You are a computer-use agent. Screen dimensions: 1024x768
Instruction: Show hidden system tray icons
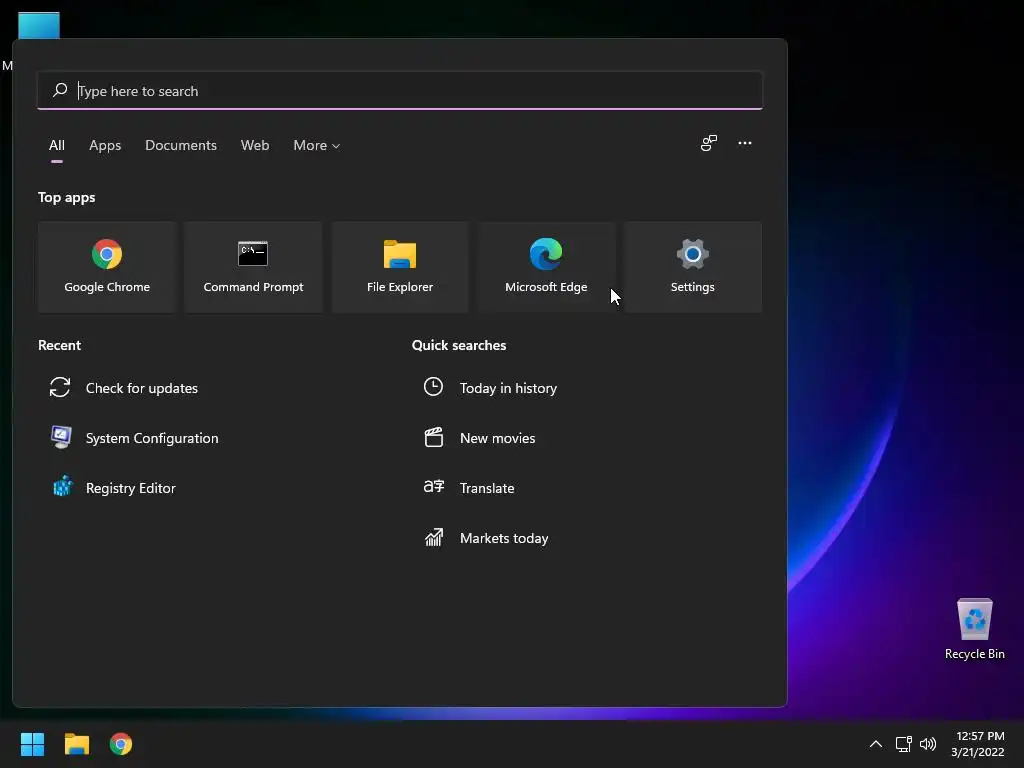[x=876, y=744]
